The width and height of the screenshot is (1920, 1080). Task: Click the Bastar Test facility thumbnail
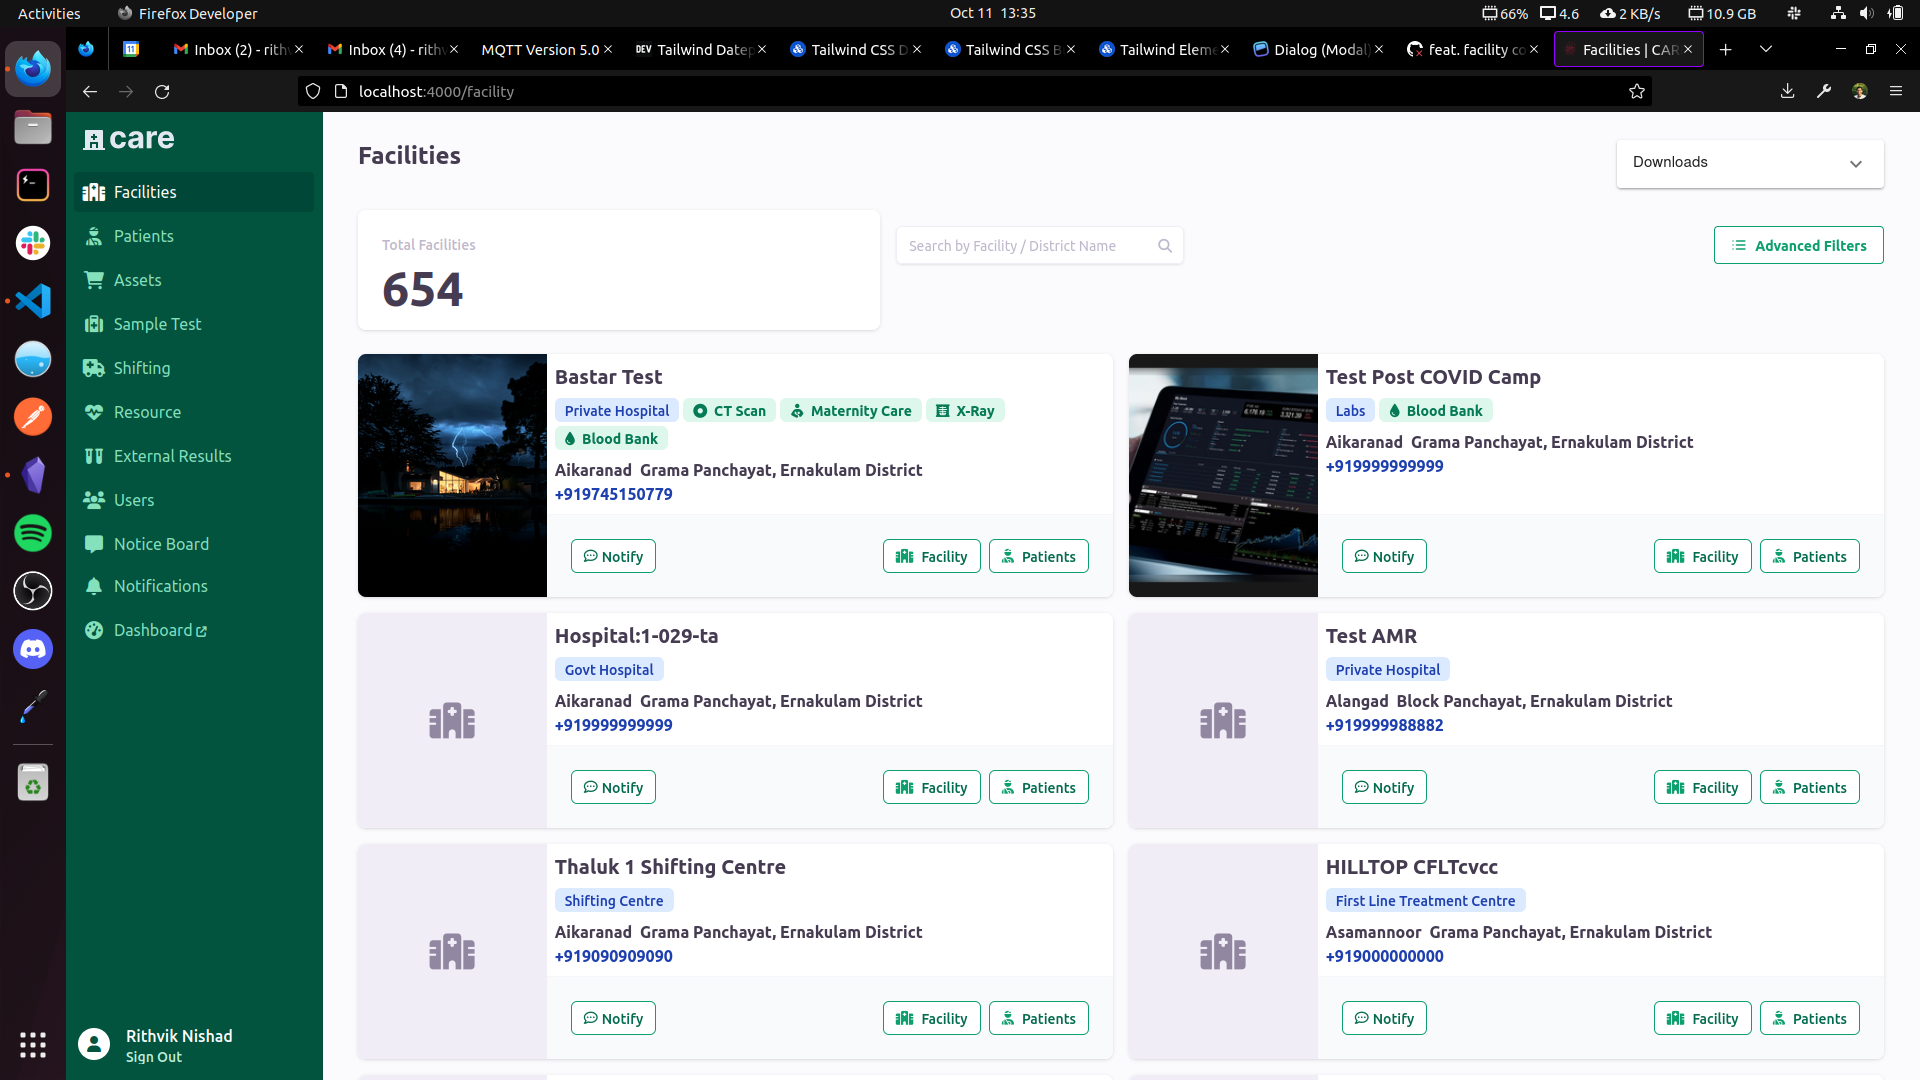[x=452, y=475]
